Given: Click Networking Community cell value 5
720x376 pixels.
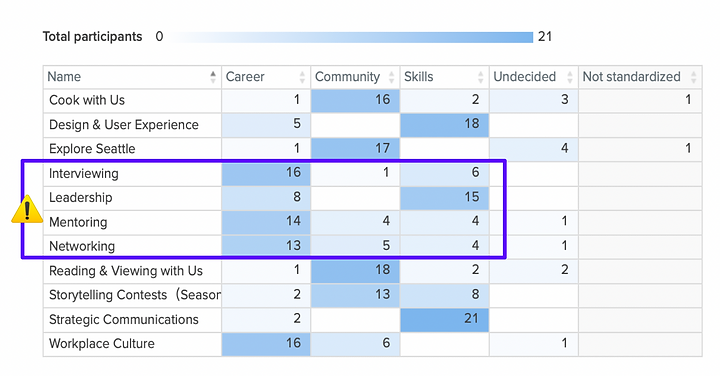Looking at the screenshot, I should click(x=355, y=246).
